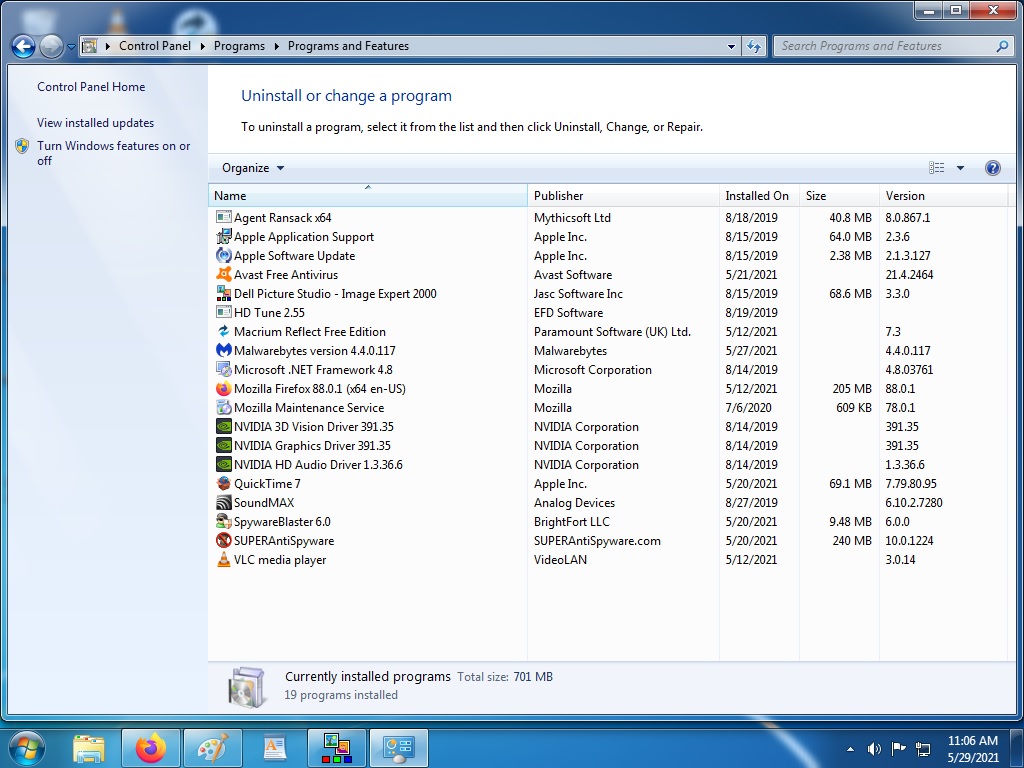Click the Agent Ransack x64 program icon
The height and width of the screenshot is (768, 1024).
(223, 217)
